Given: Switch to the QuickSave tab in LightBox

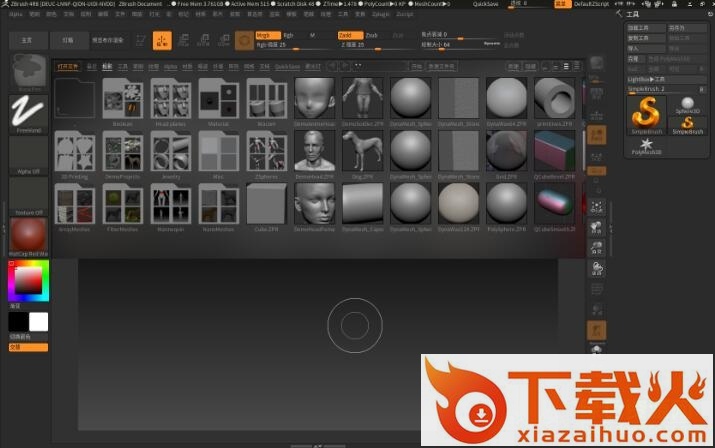Looking at the screenshot, I should pos(287,67).
